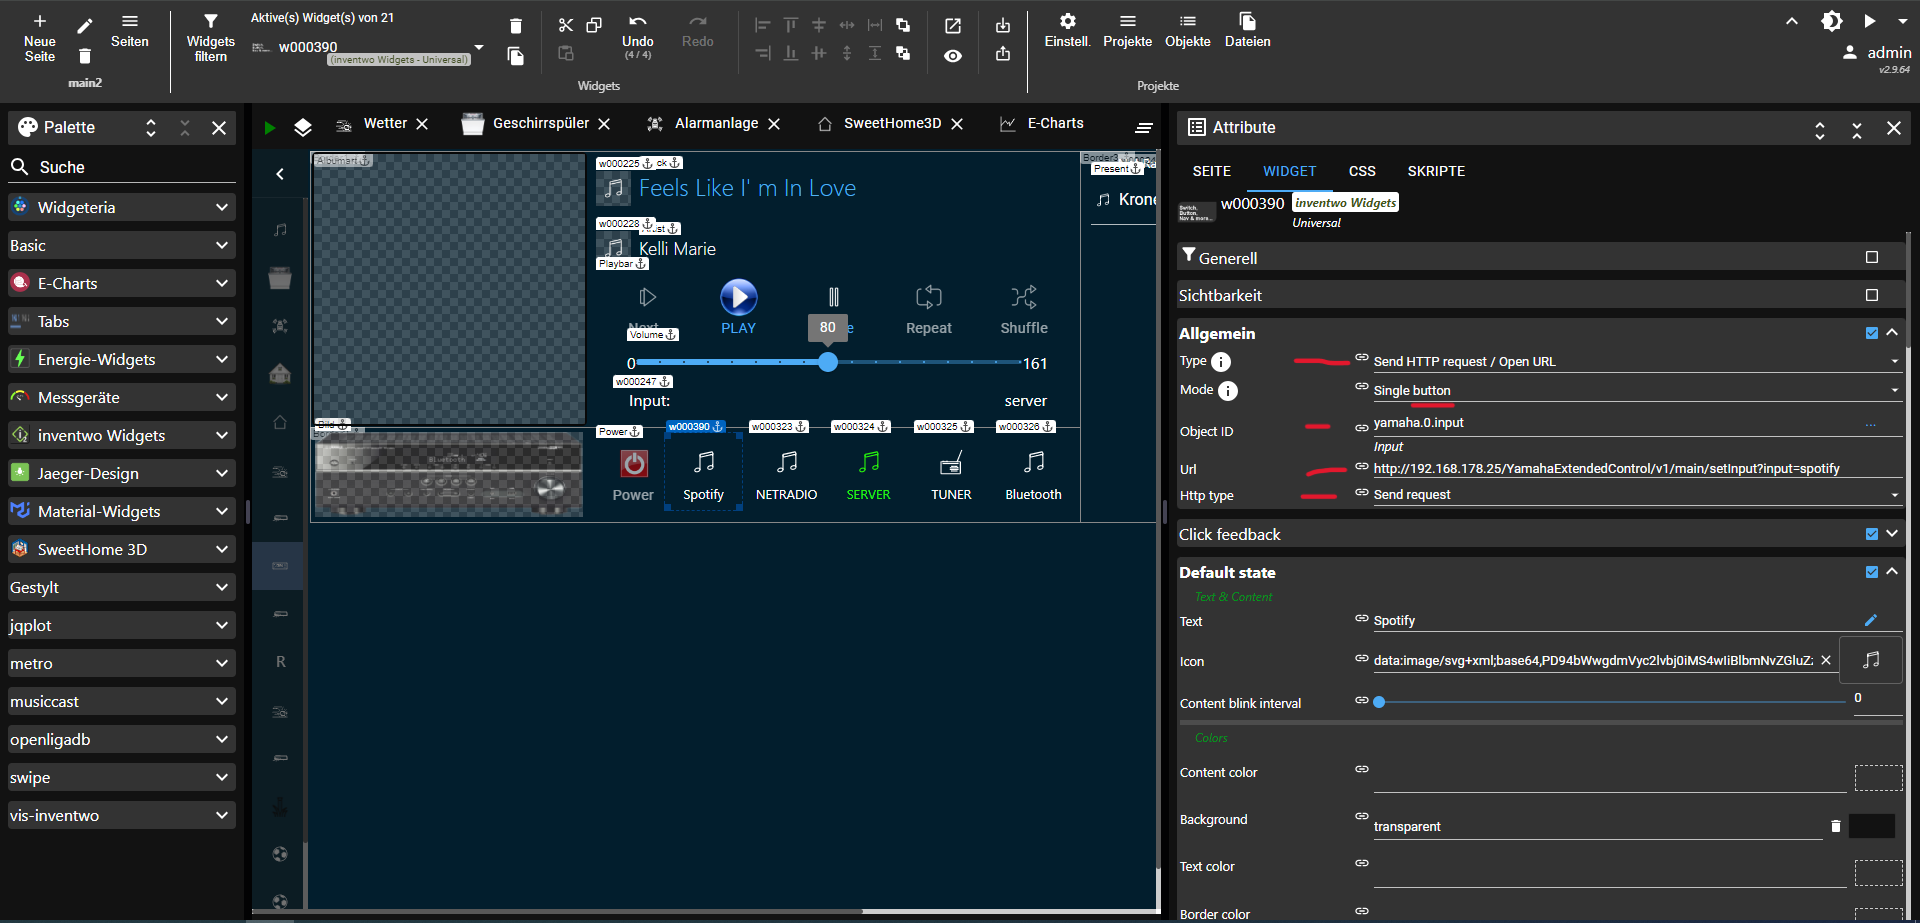Image resolution: width=1920 pixels, height=923 pixels.
Task: Click the Widgets filtern filter icon
Action: (210, 21)
